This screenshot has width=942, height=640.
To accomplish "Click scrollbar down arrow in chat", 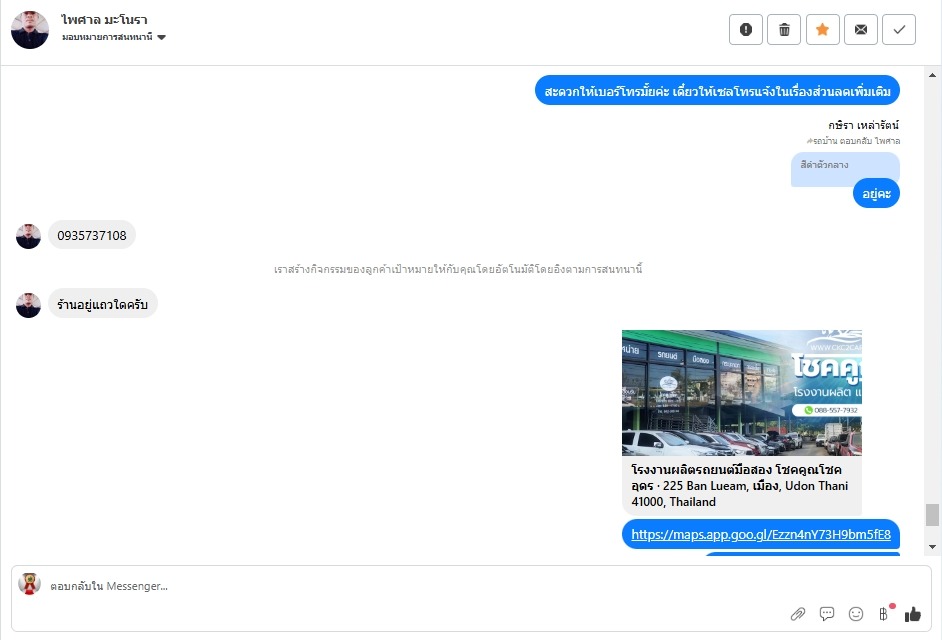I will pos(932,546).
